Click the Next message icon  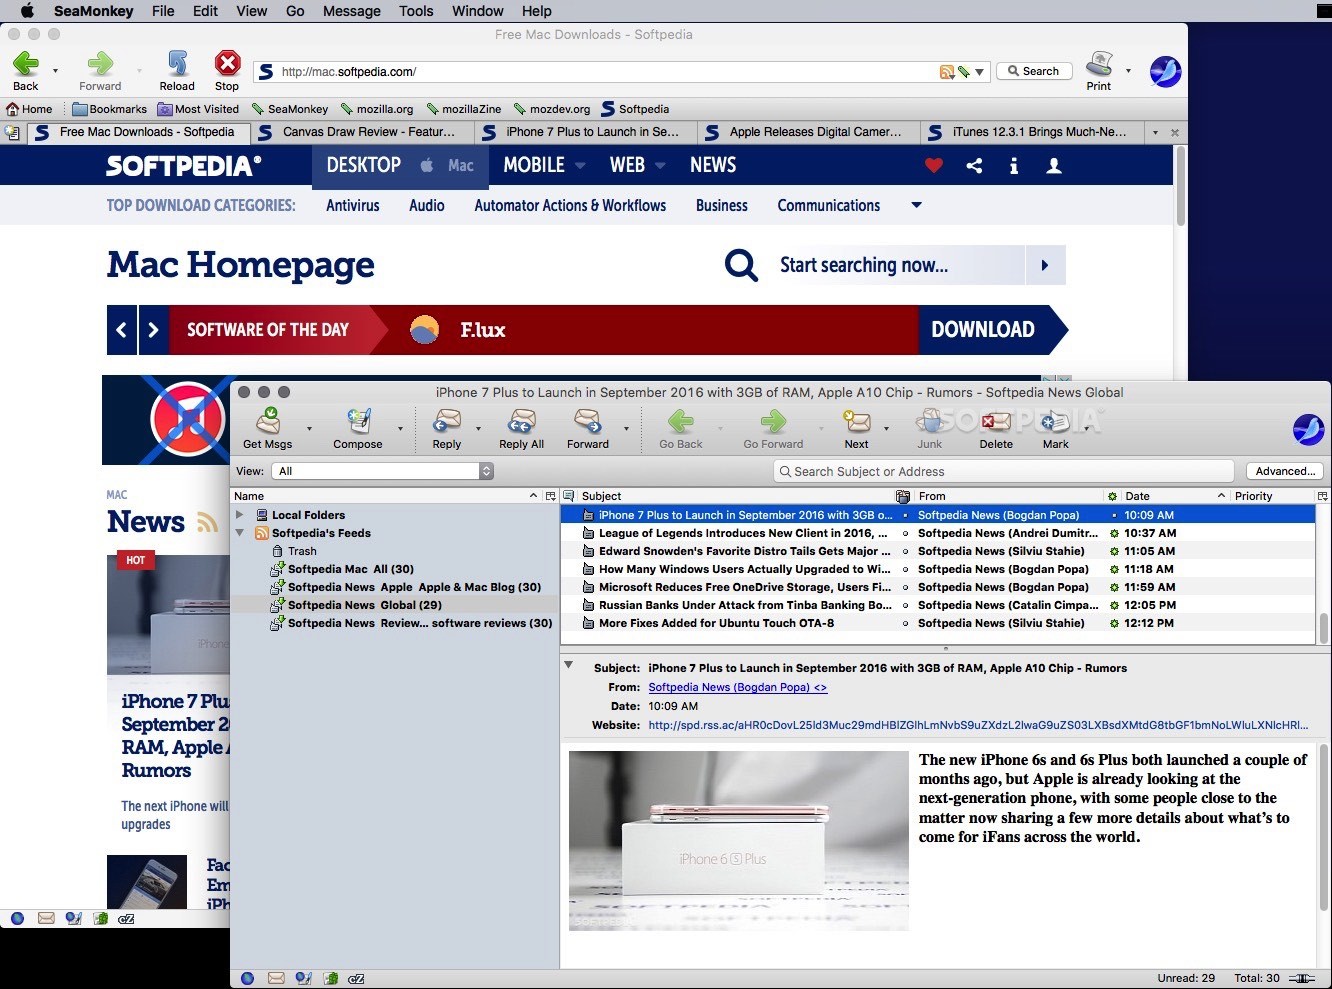856,421
